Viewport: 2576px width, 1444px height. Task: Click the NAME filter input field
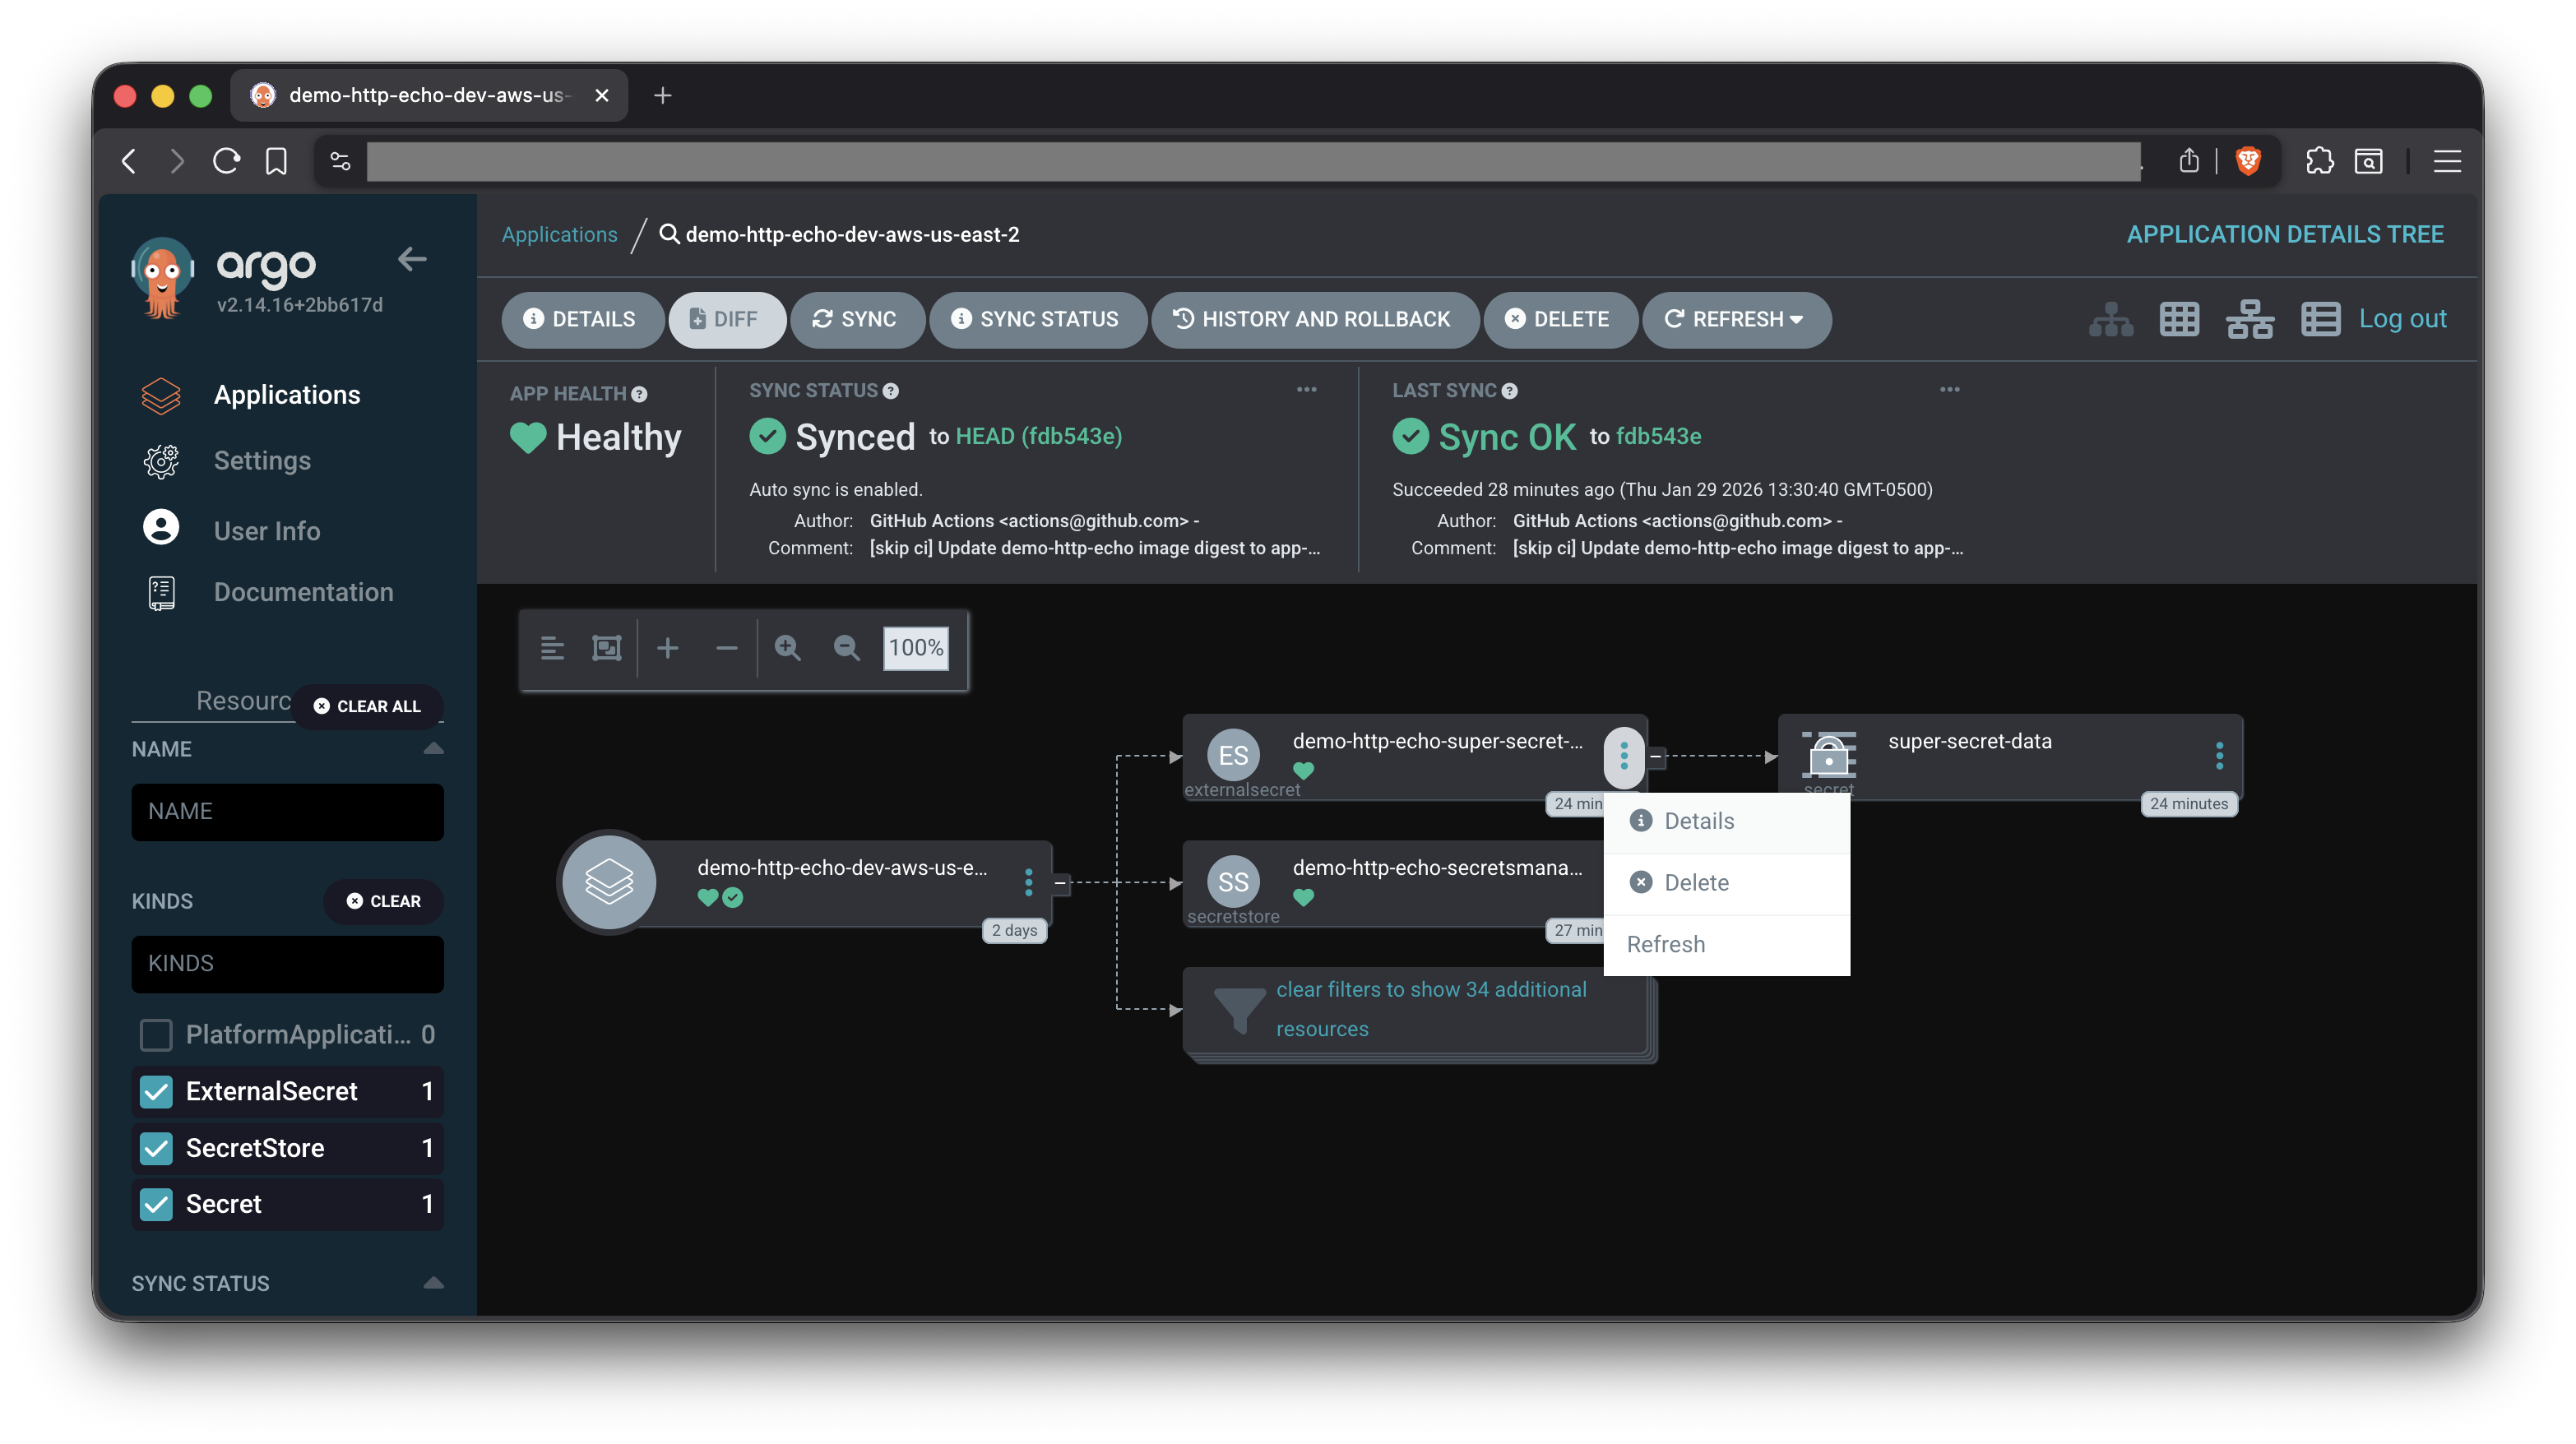coord(287,811)
